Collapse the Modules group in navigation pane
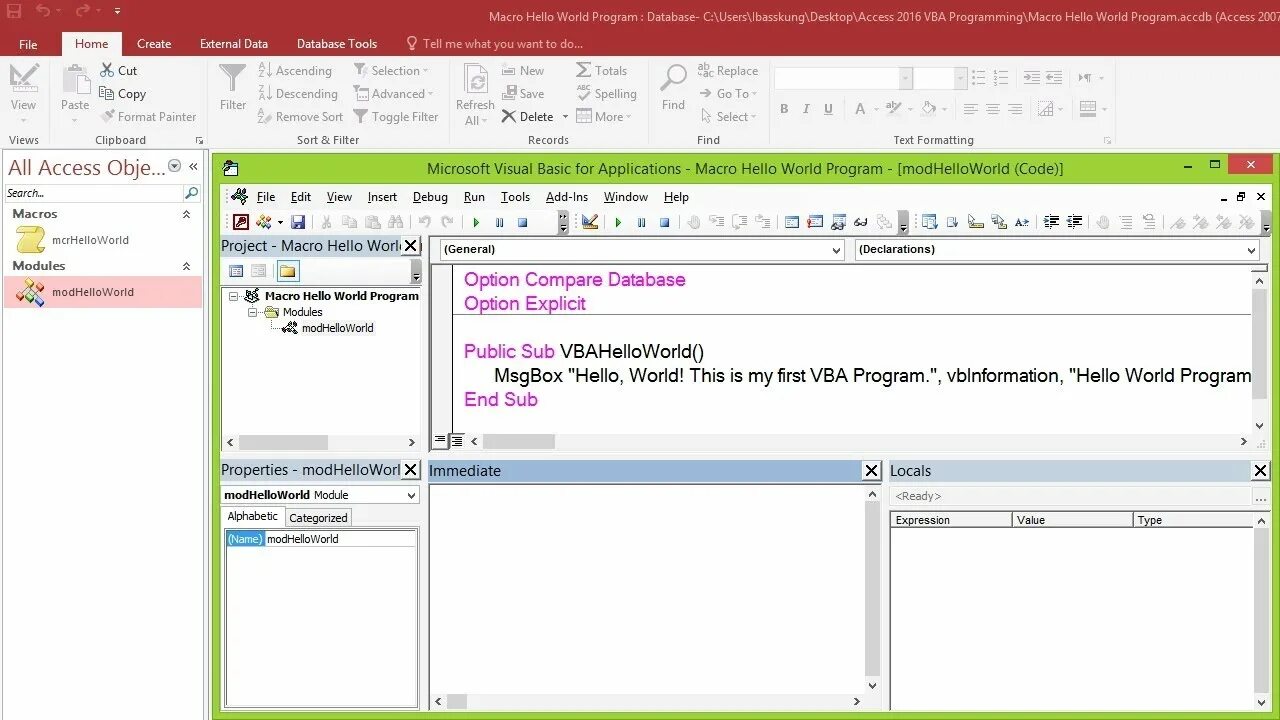1280x720 pixels. point(186,266)
